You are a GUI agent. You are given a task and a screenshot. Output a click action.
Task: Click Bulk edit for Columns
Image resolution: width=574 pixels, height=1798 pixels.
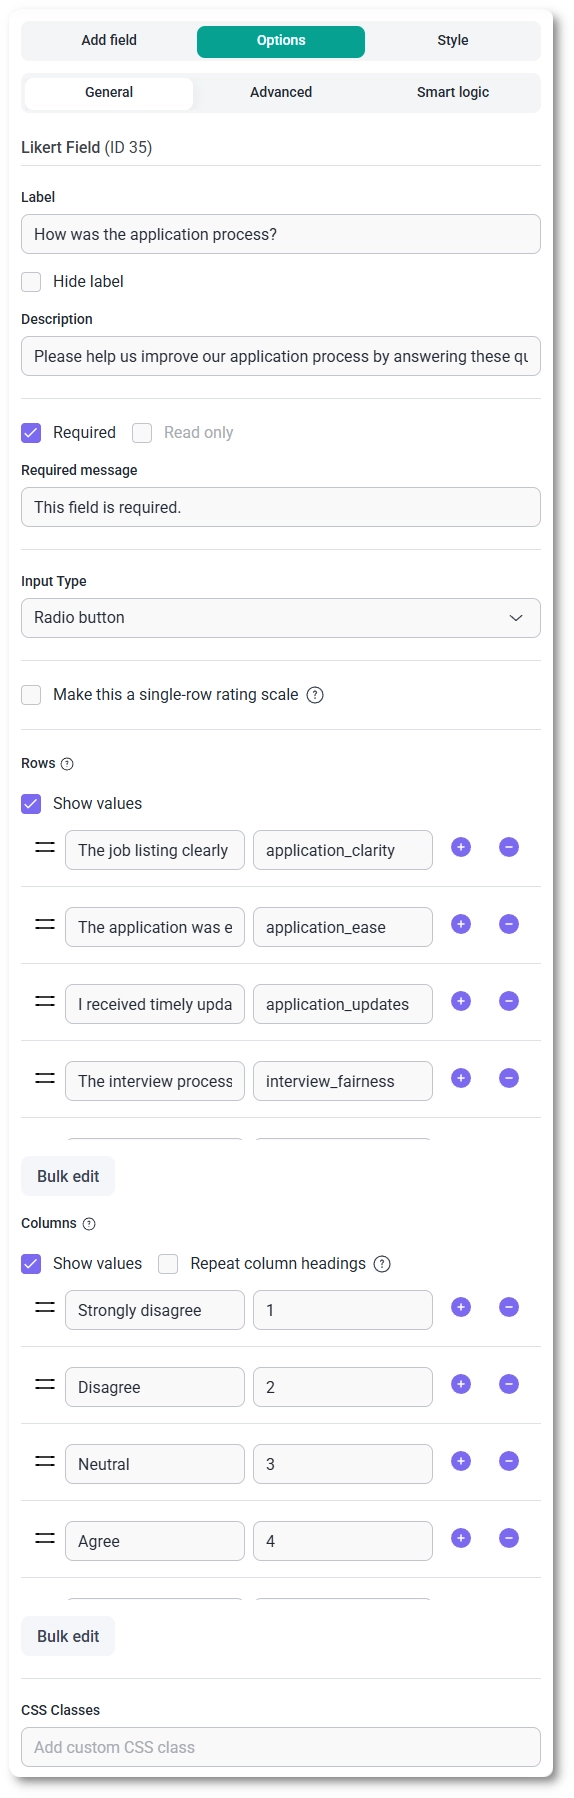68,1636
